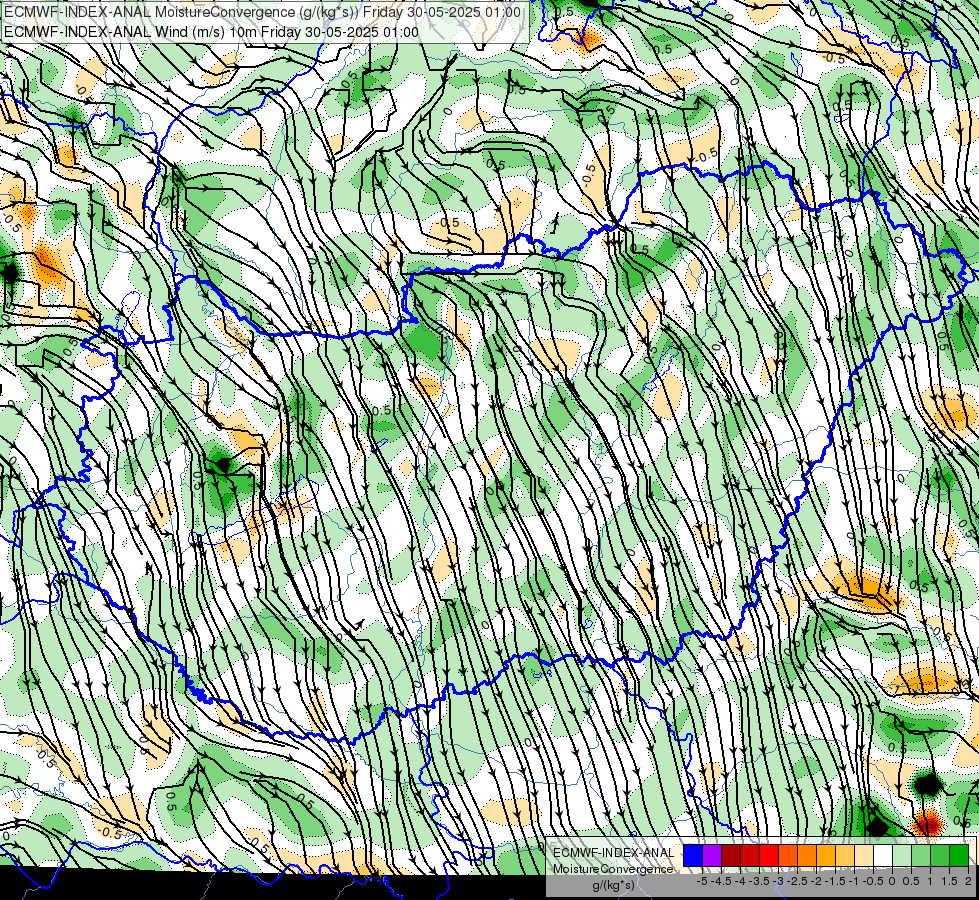Click the legend tick label '-2.5'

(x=799, y=881)
